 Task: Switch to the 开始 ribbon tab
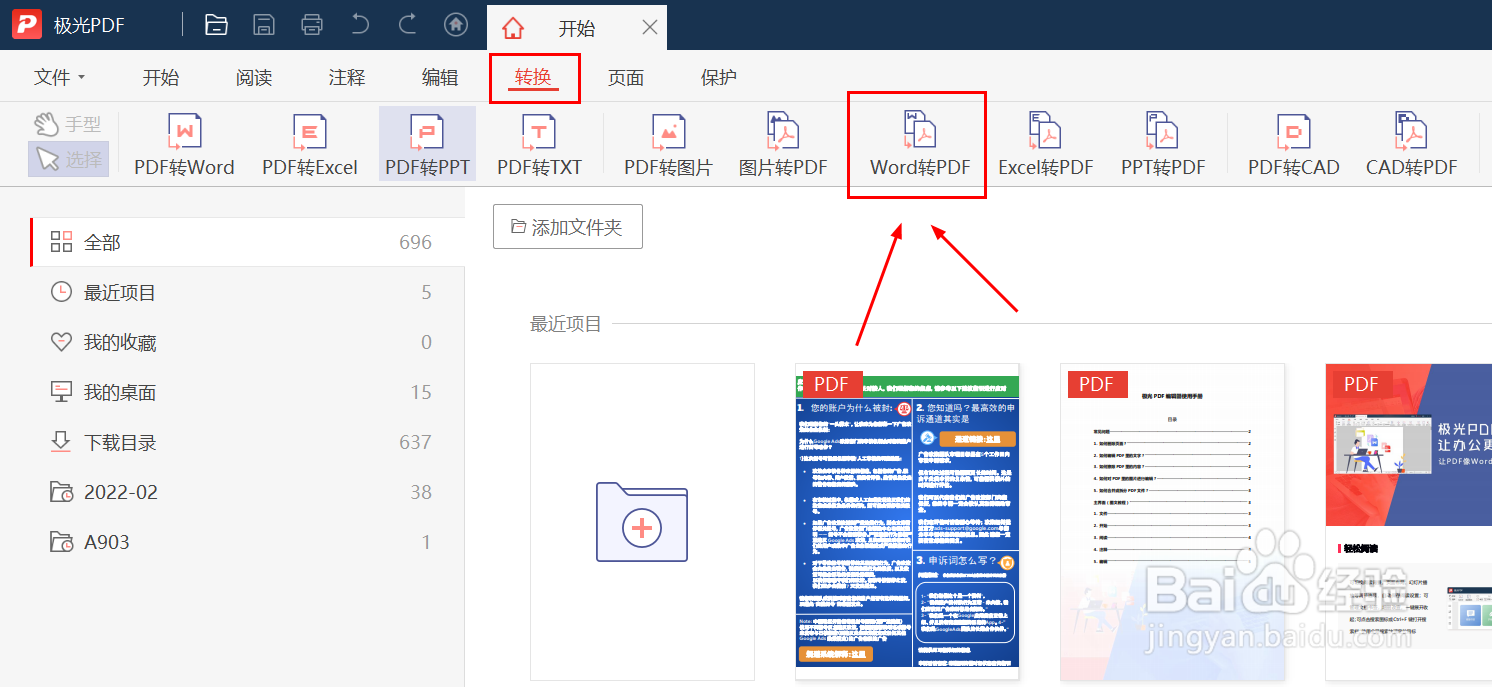coord(161,77)
